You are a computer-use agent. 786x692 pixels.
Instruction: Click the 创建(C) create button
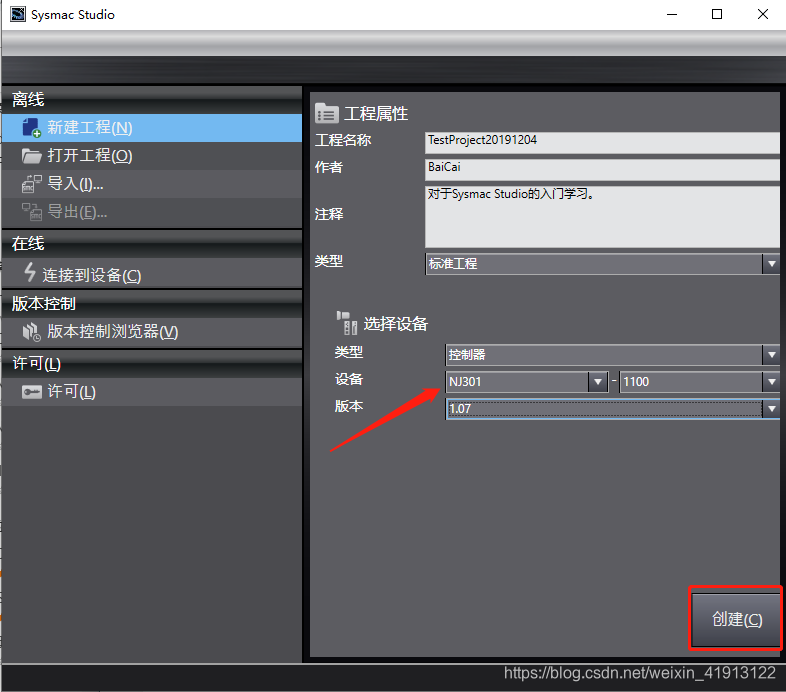coord(736,620)
